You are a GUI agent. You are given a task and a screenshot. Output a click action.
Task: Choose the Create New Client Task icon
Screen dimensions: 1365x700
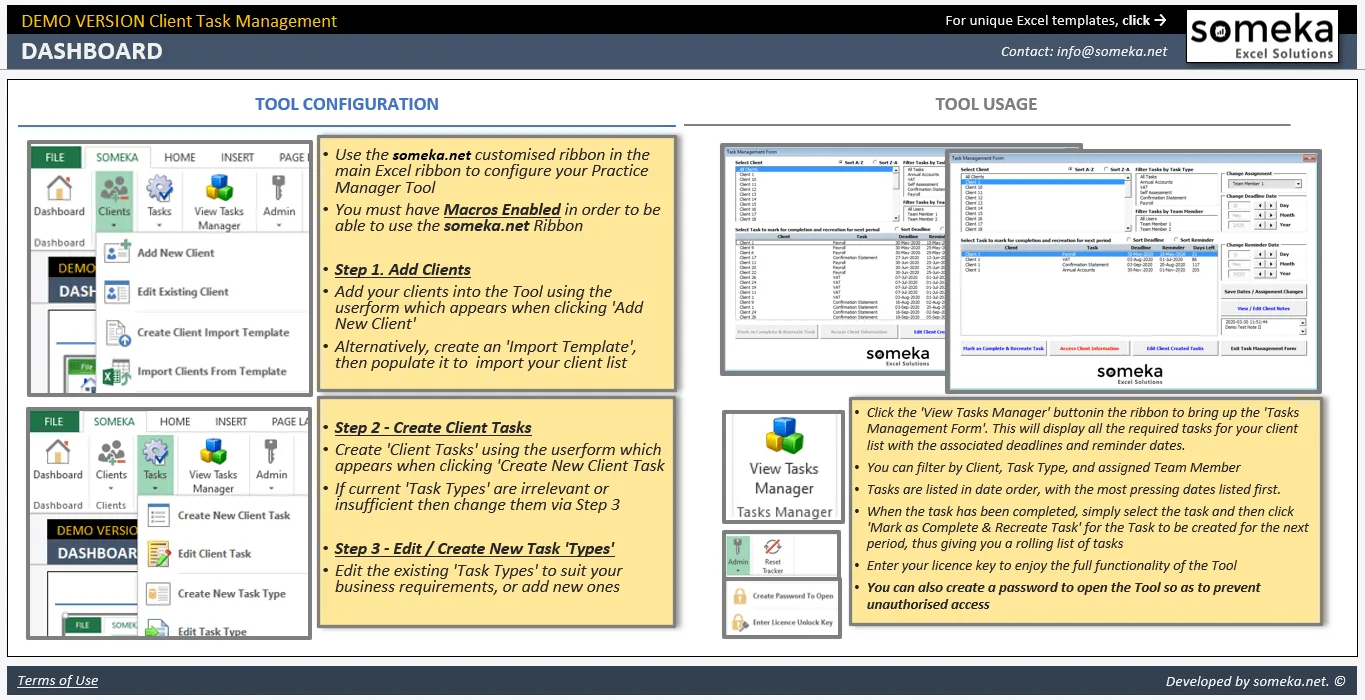[x=158, y=516]
